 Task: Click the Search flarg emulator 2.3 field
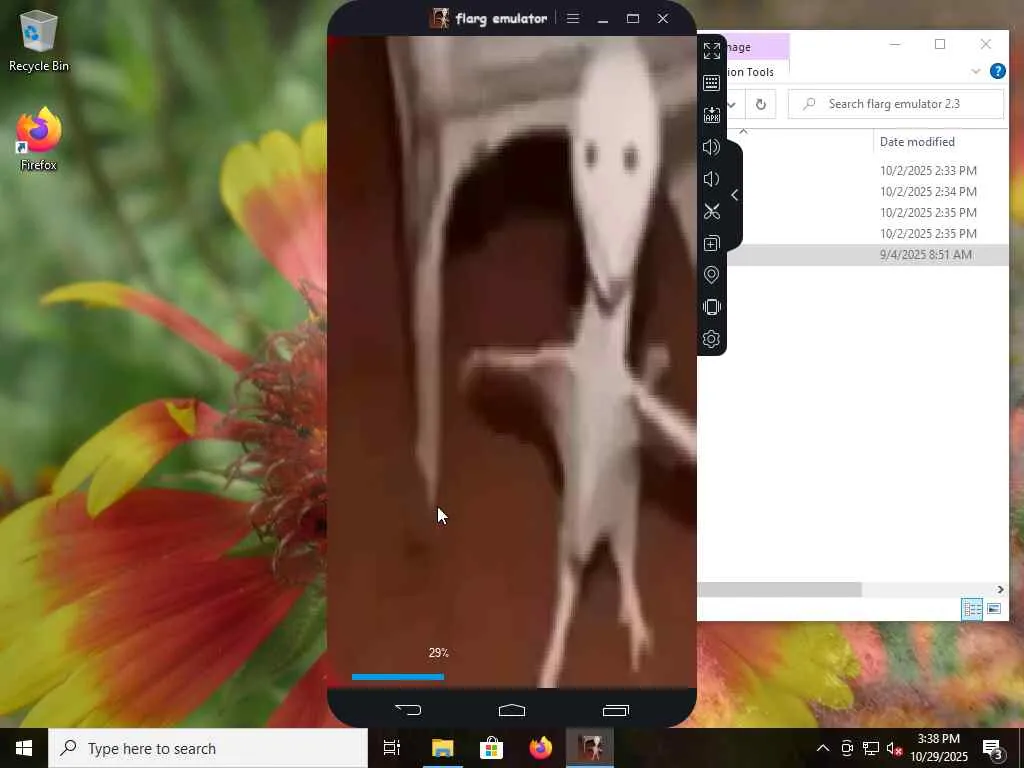[x=895, y=104]
